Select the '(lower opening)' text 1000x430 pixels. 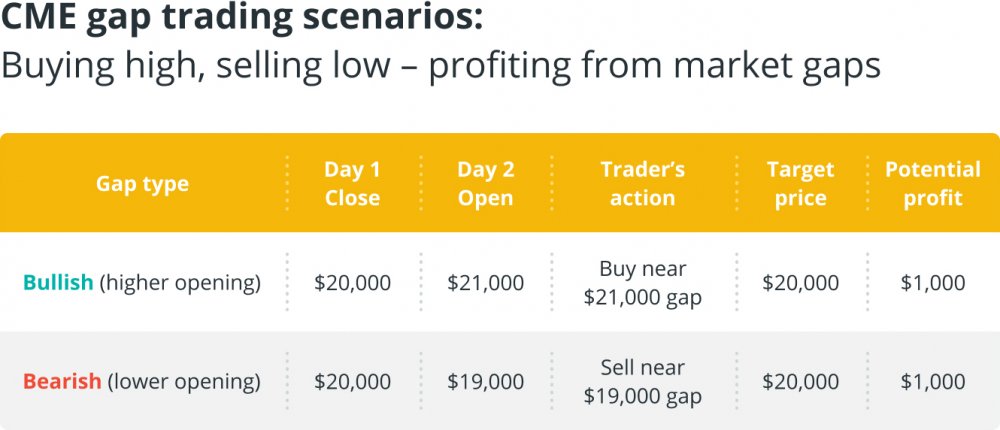point(184,382)
